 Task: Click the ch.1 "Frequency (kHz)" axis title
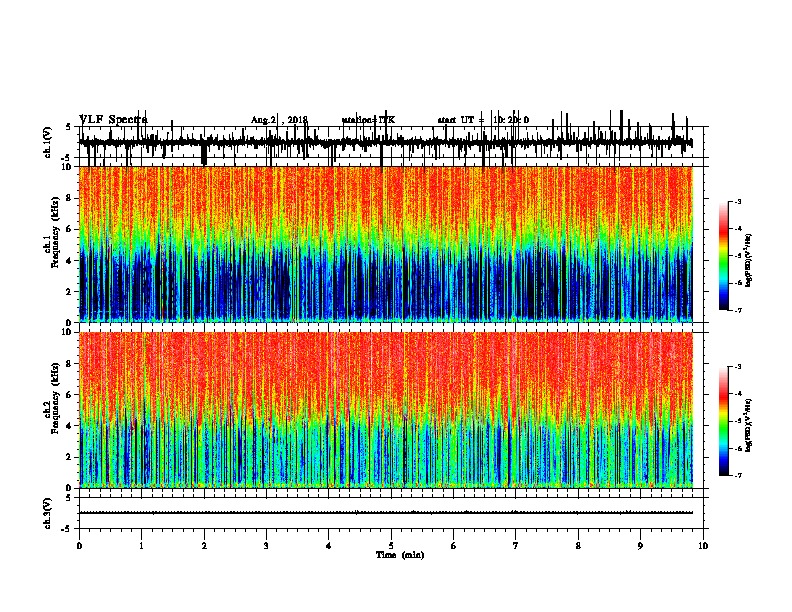[56, 233]
